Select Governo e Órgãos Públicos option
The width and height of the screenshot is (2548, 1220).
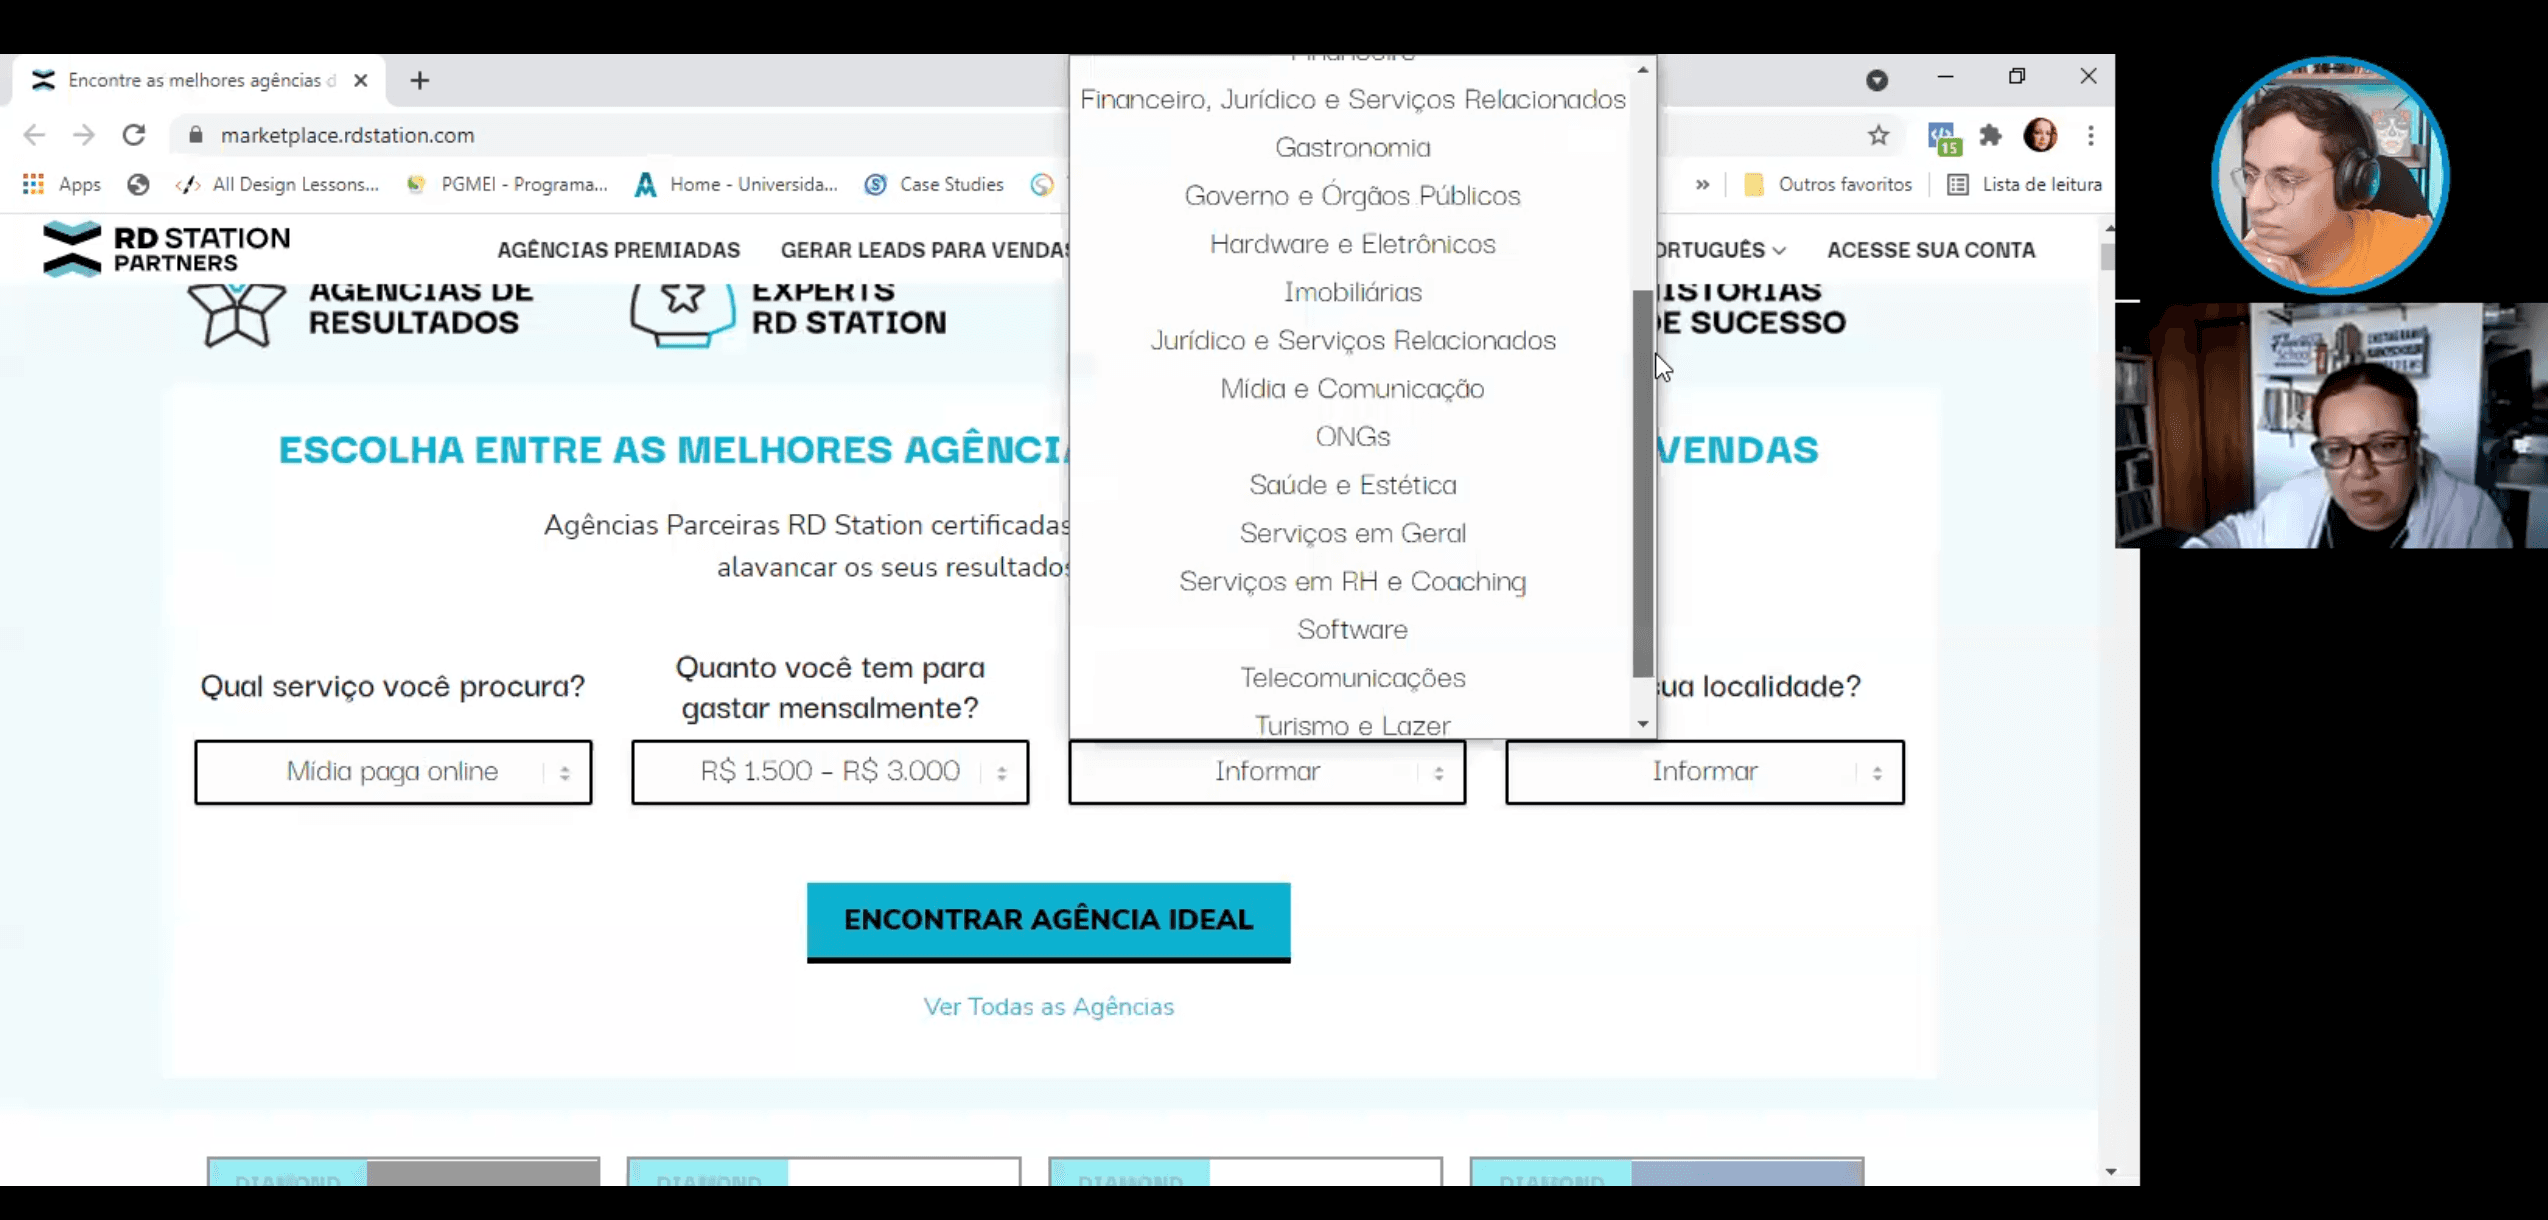(1352, 195)
